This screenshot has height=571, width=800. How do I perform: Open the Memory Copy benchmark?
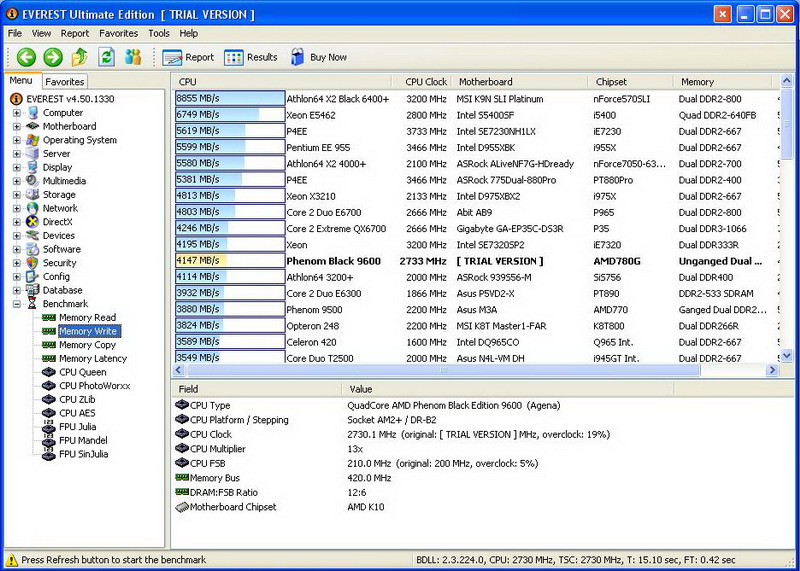point(87,345)
